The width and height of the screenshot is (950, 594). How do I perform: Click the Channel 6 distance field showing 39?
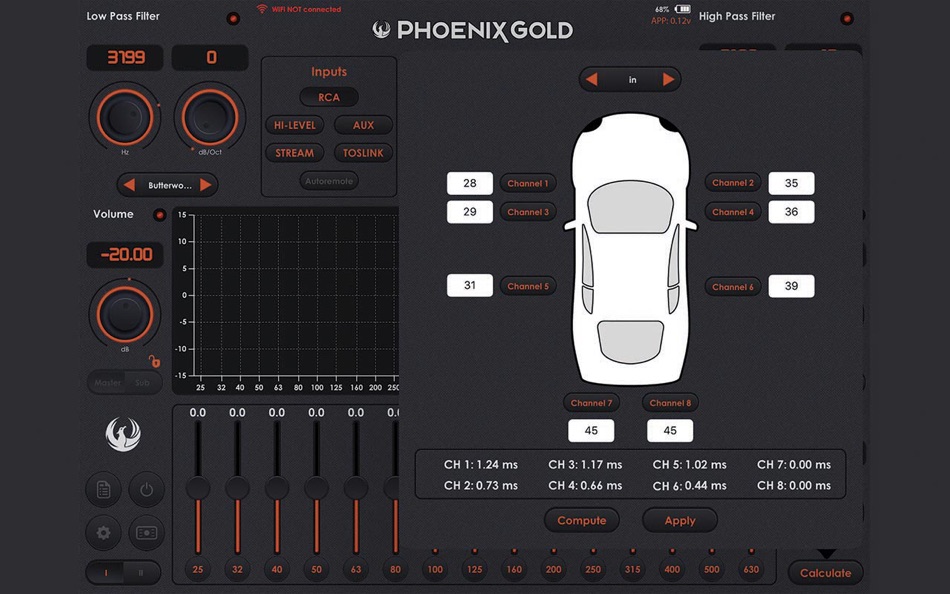(x=791, y=286)
